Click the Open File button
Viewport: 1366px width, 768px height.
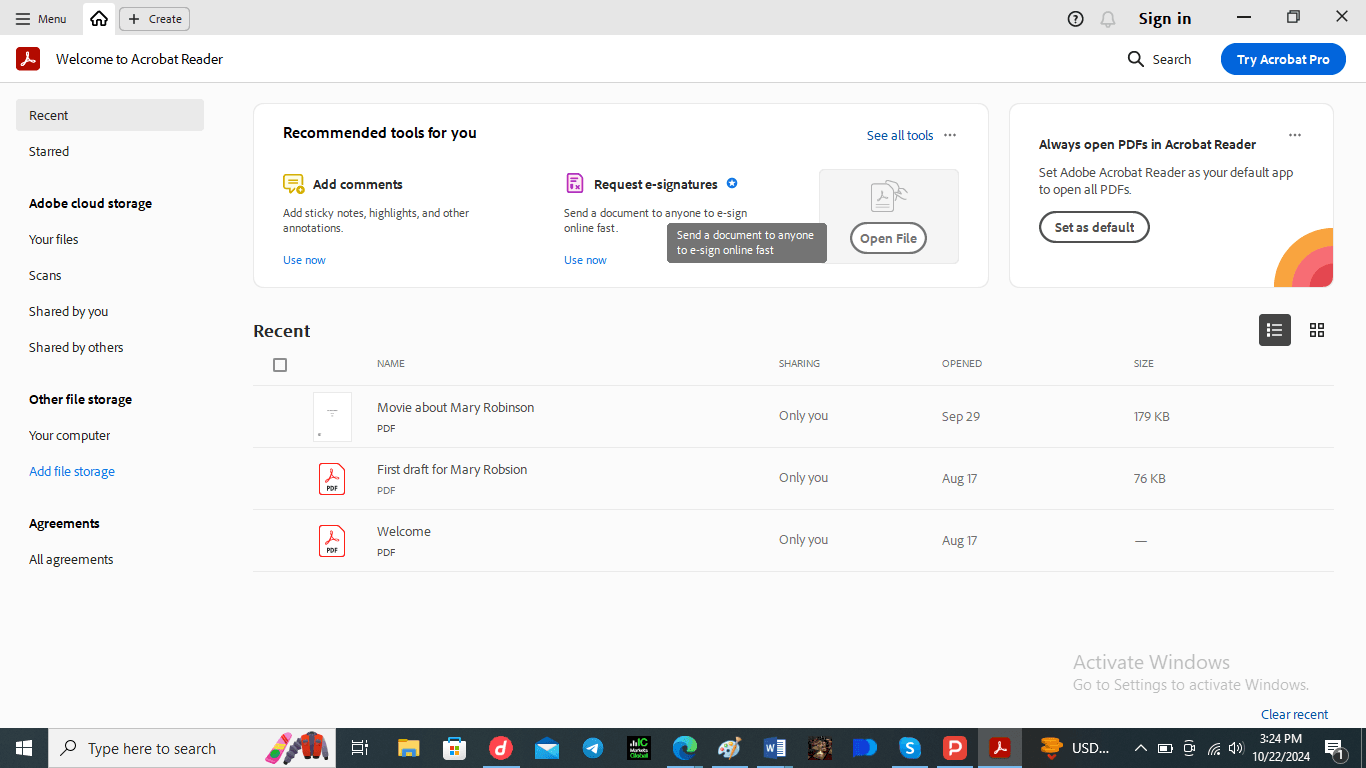(x=888, y=238)
